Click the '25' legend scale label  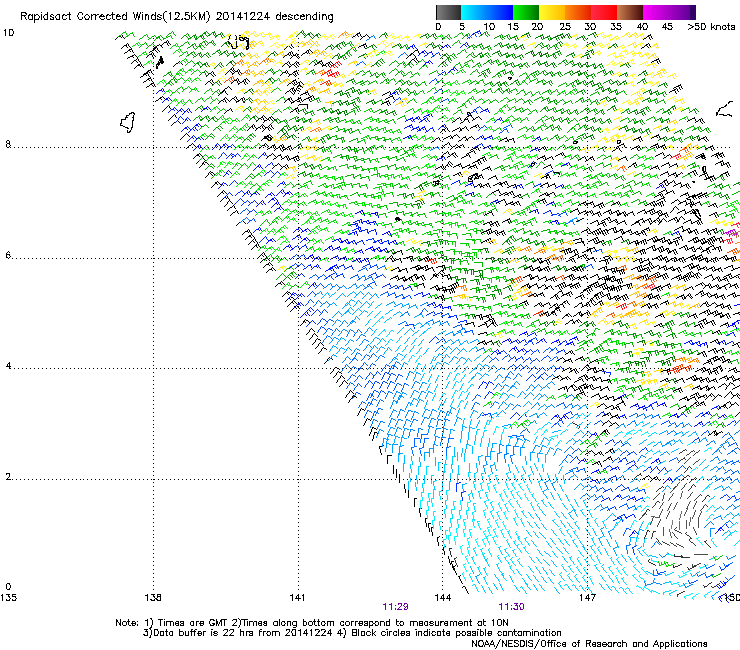[565, 27]
